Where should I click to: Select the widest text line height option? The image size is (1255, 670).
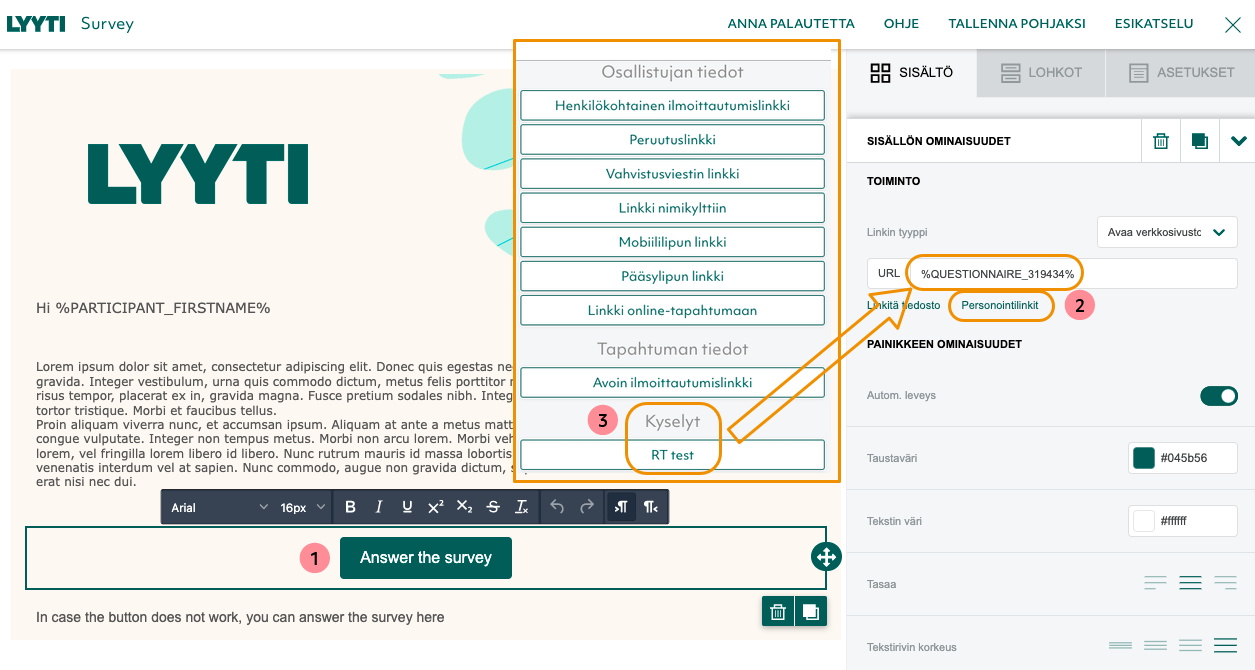tap(1225, 646)
